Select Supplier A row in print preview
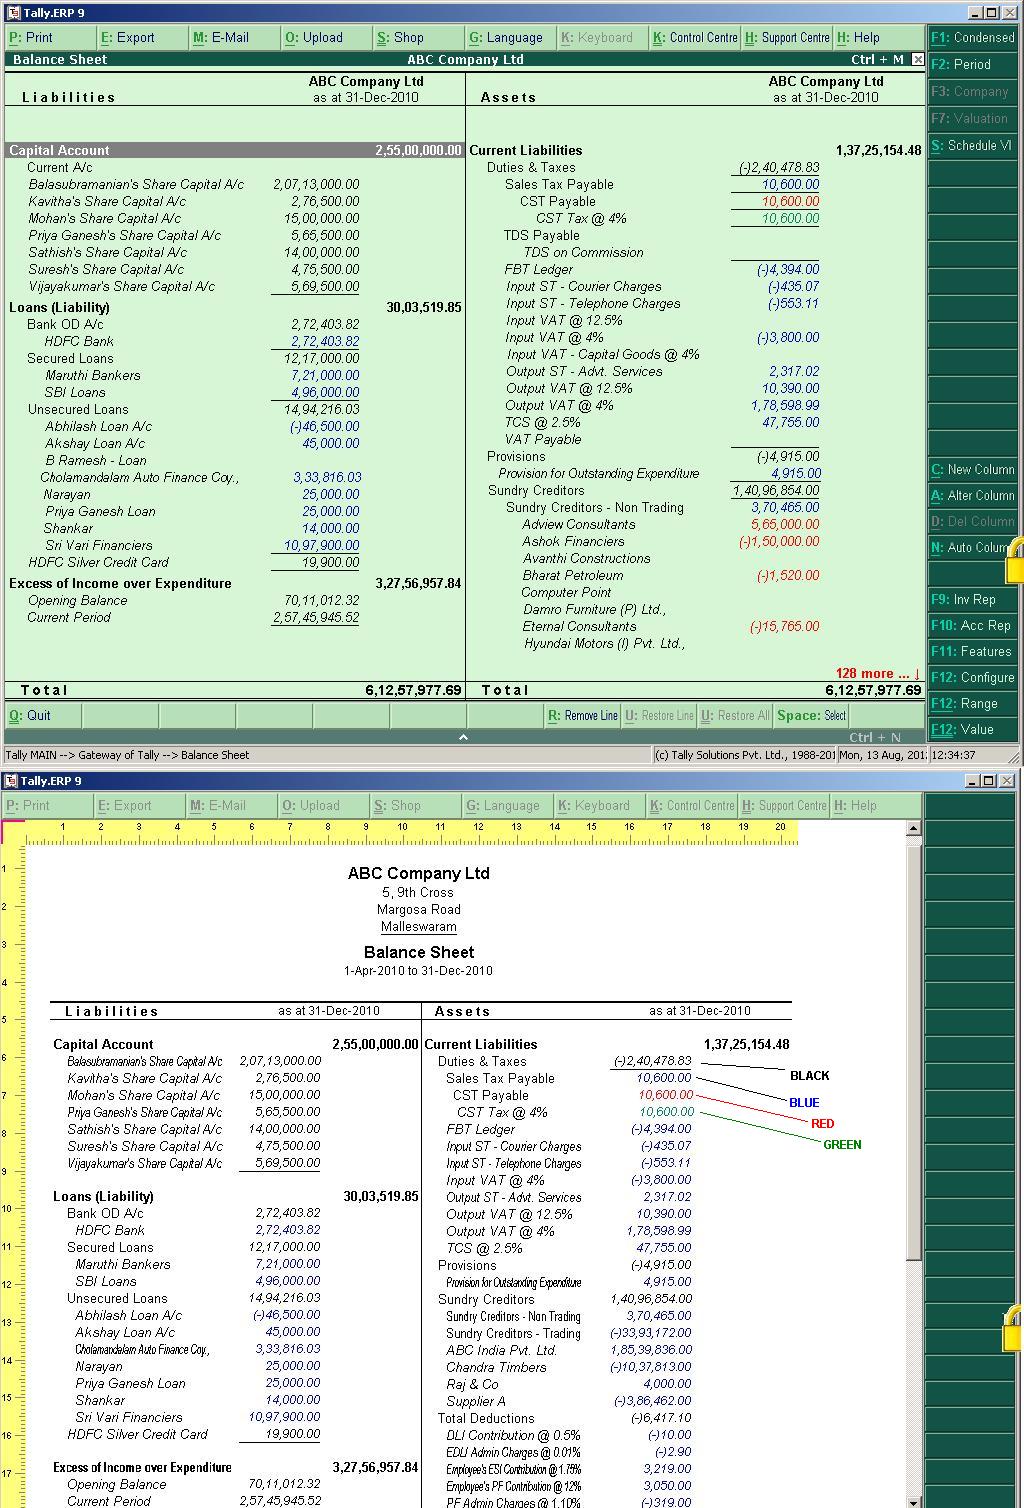The image size is (1024, 1508). tap(475, 1401)
